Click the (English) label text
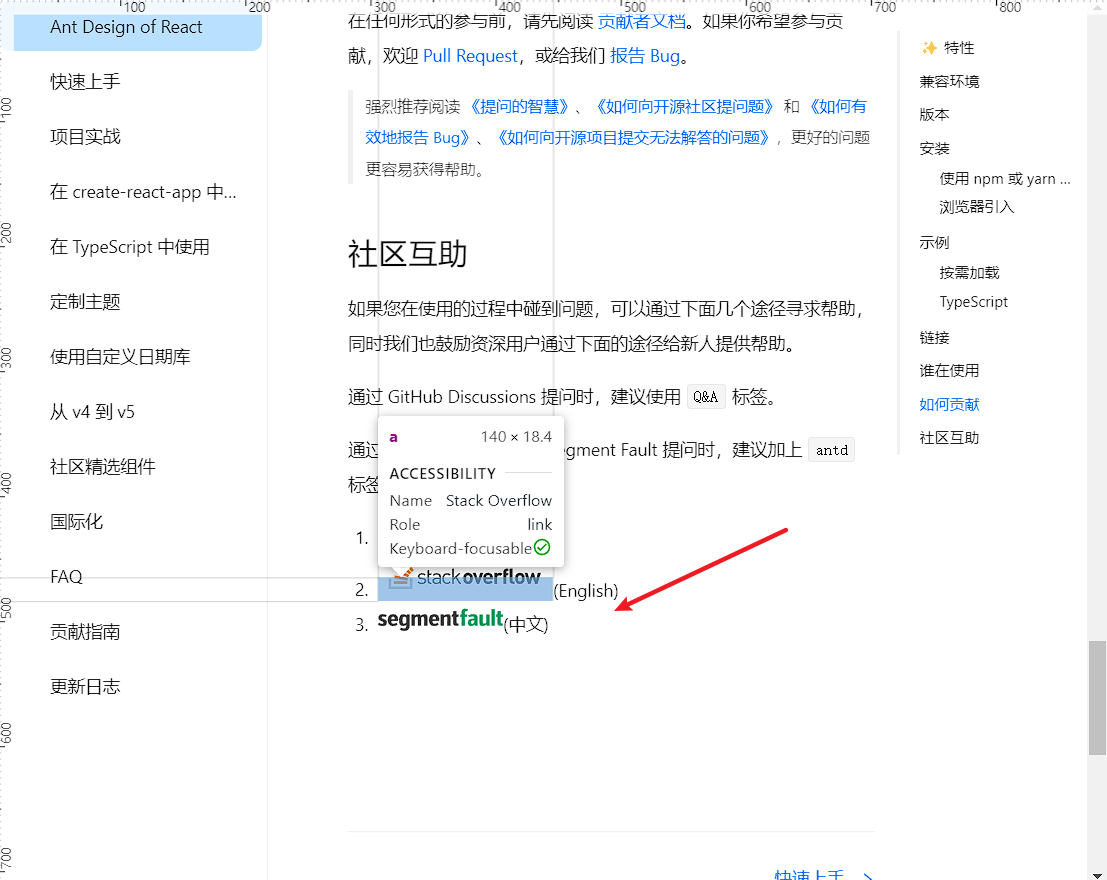Viewport: 1107px width, 880px height. click(x=586, y=590)
